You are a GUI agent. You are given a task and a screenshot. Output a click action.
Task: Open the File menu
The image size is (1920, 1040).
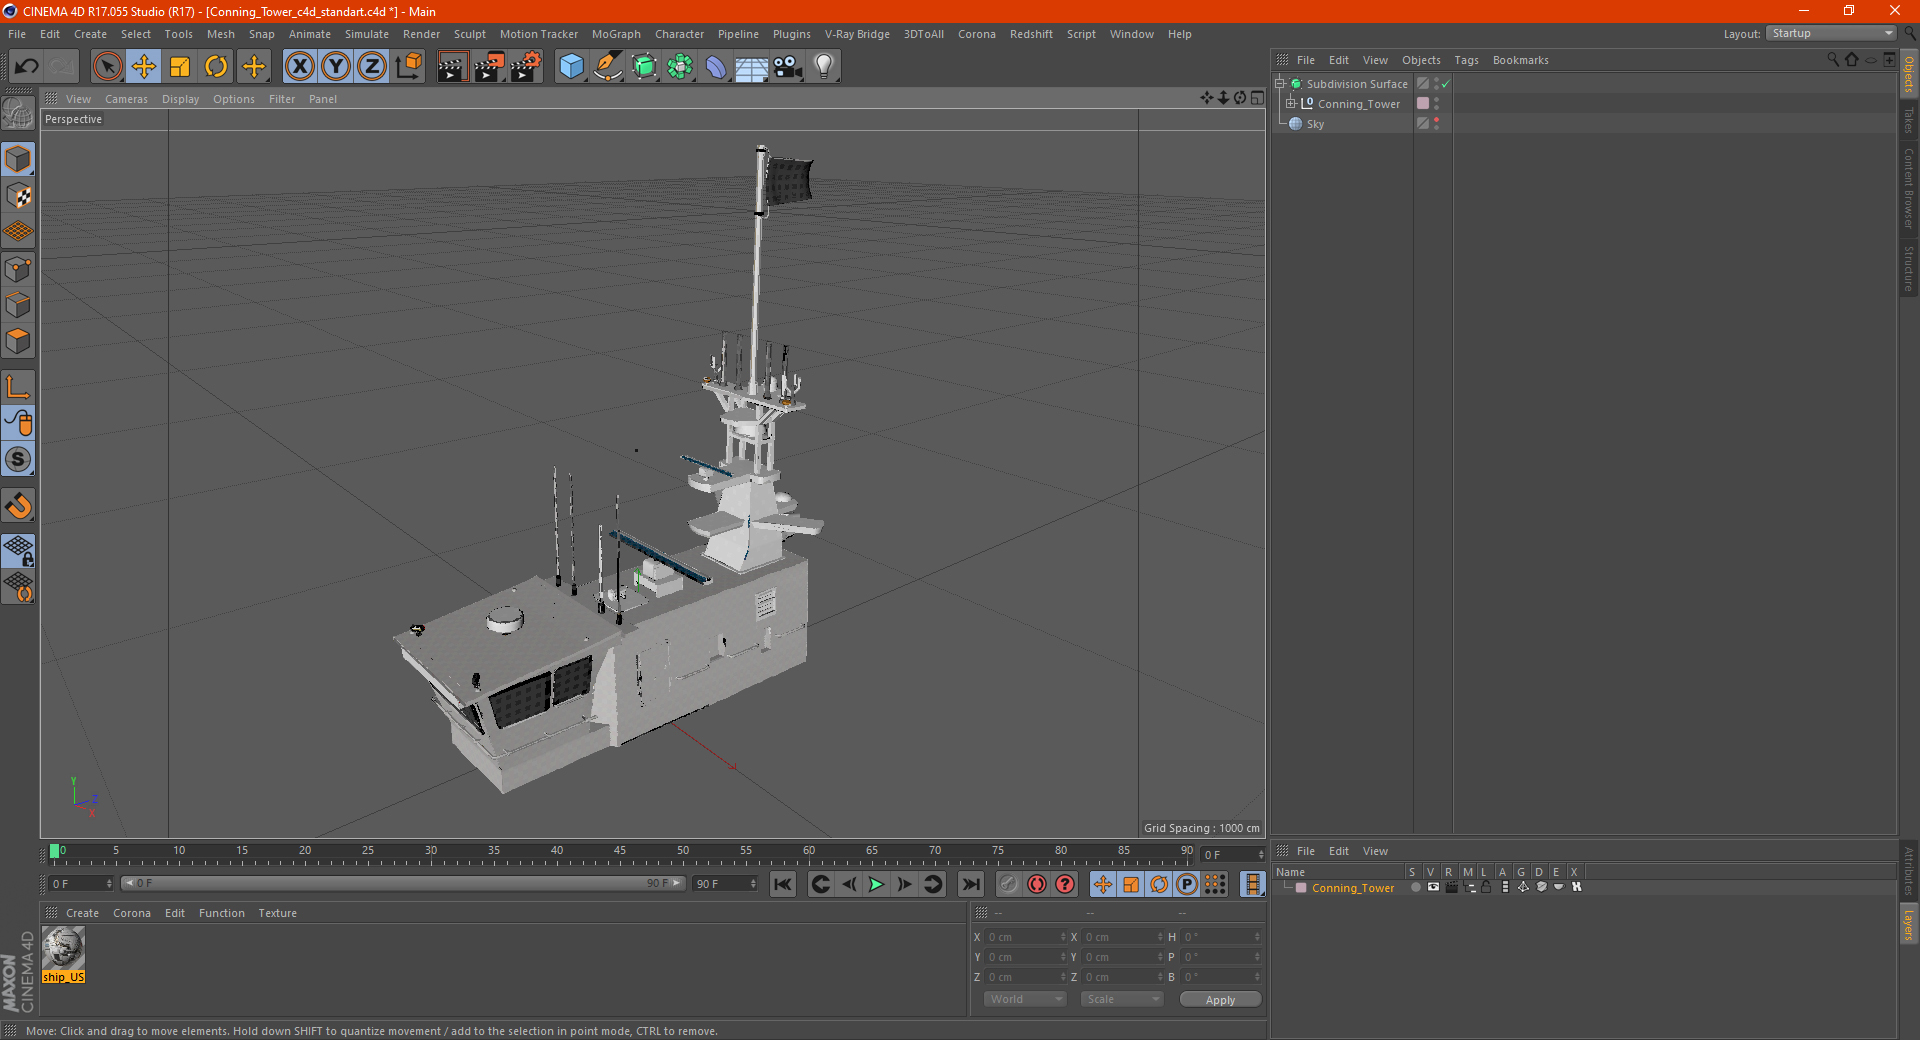point(17,34)
